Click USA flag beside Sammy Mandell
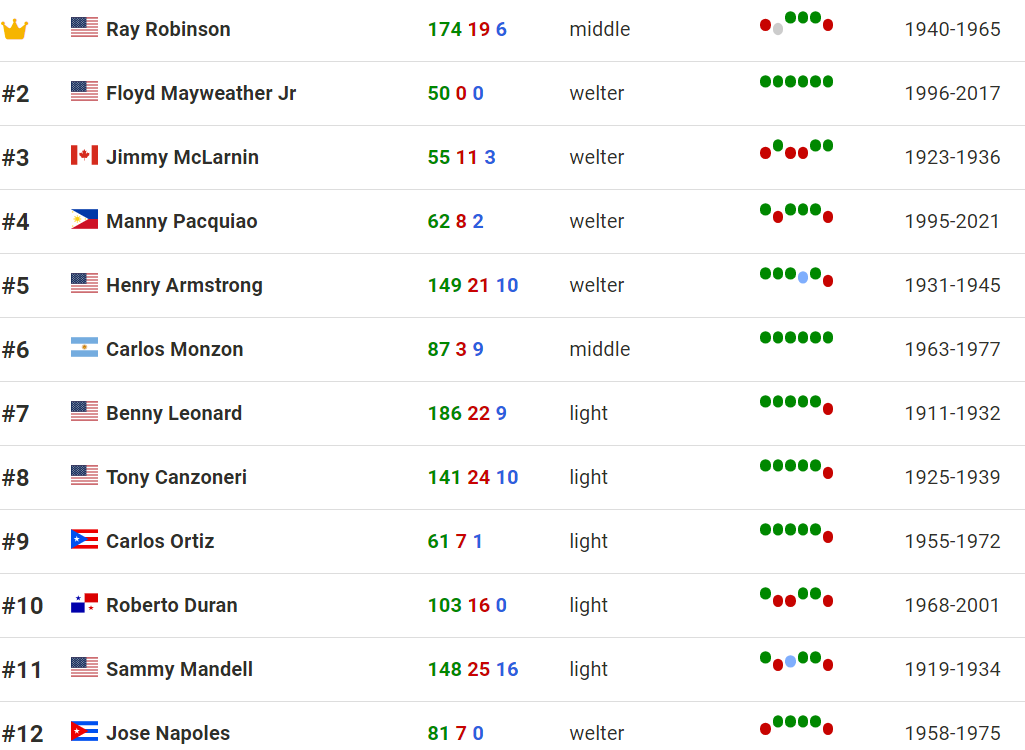Screen dimensions: 1025x750 pos(84,667)
